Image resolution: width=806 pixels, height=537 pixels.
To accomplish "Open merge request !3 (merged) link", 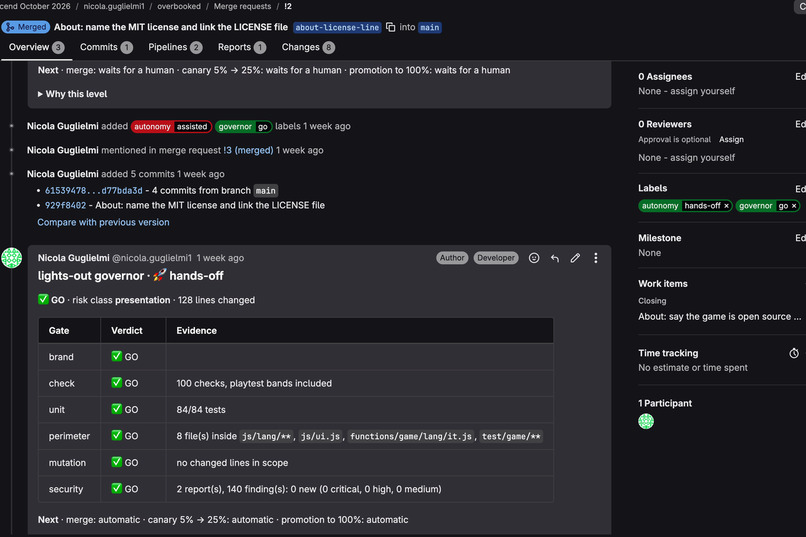I will 248,151.
